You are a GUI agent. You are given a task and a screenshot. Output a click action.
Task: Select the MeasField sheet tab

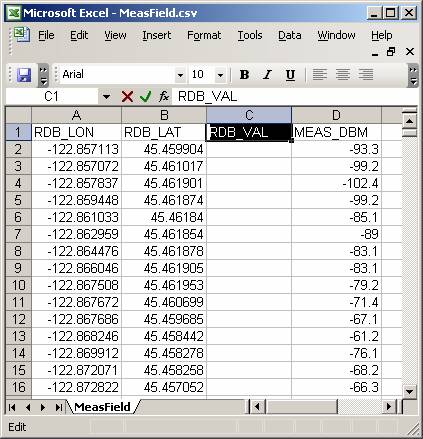(102, 407)
